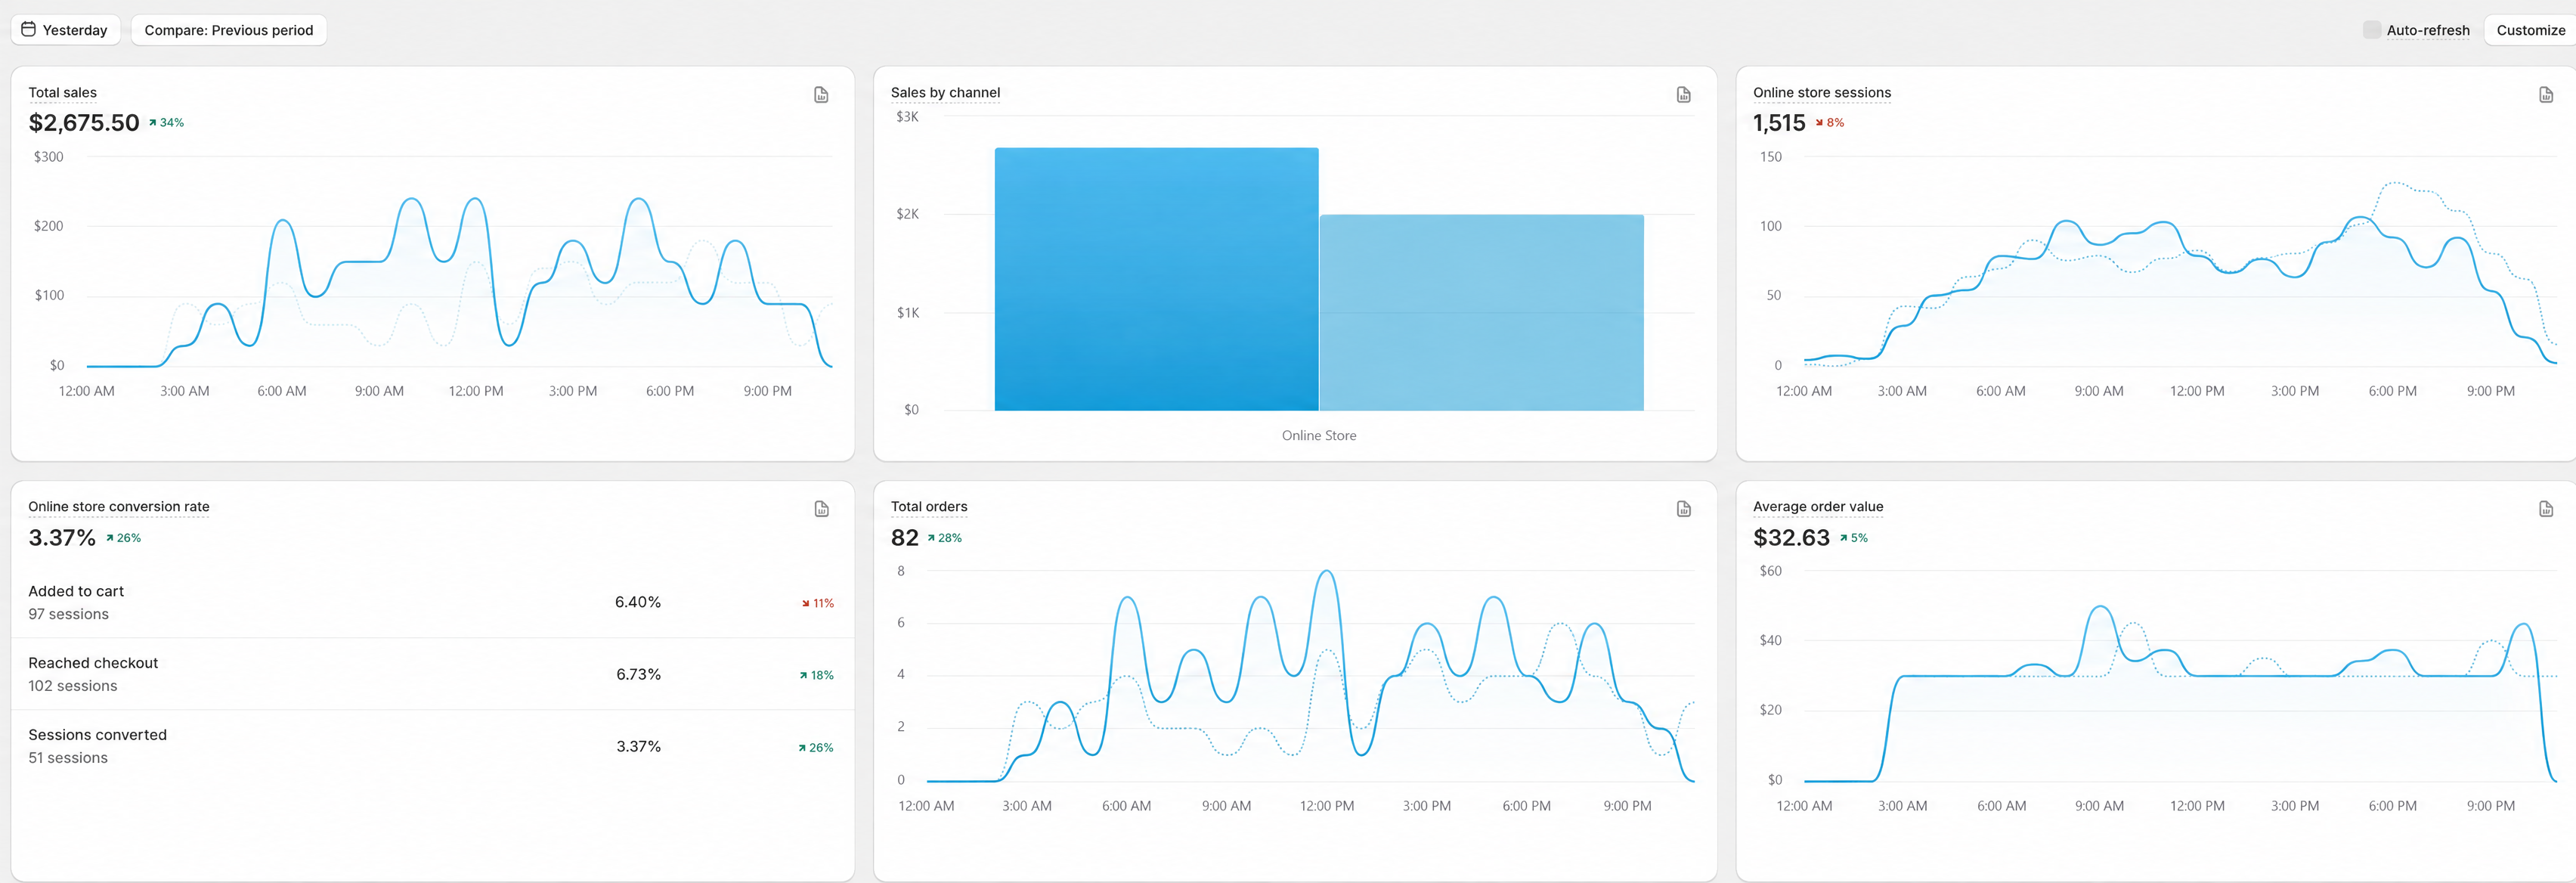Open the Average order value report icon
Viewport: 2576px width, 883px height.
click(2545, 509)
